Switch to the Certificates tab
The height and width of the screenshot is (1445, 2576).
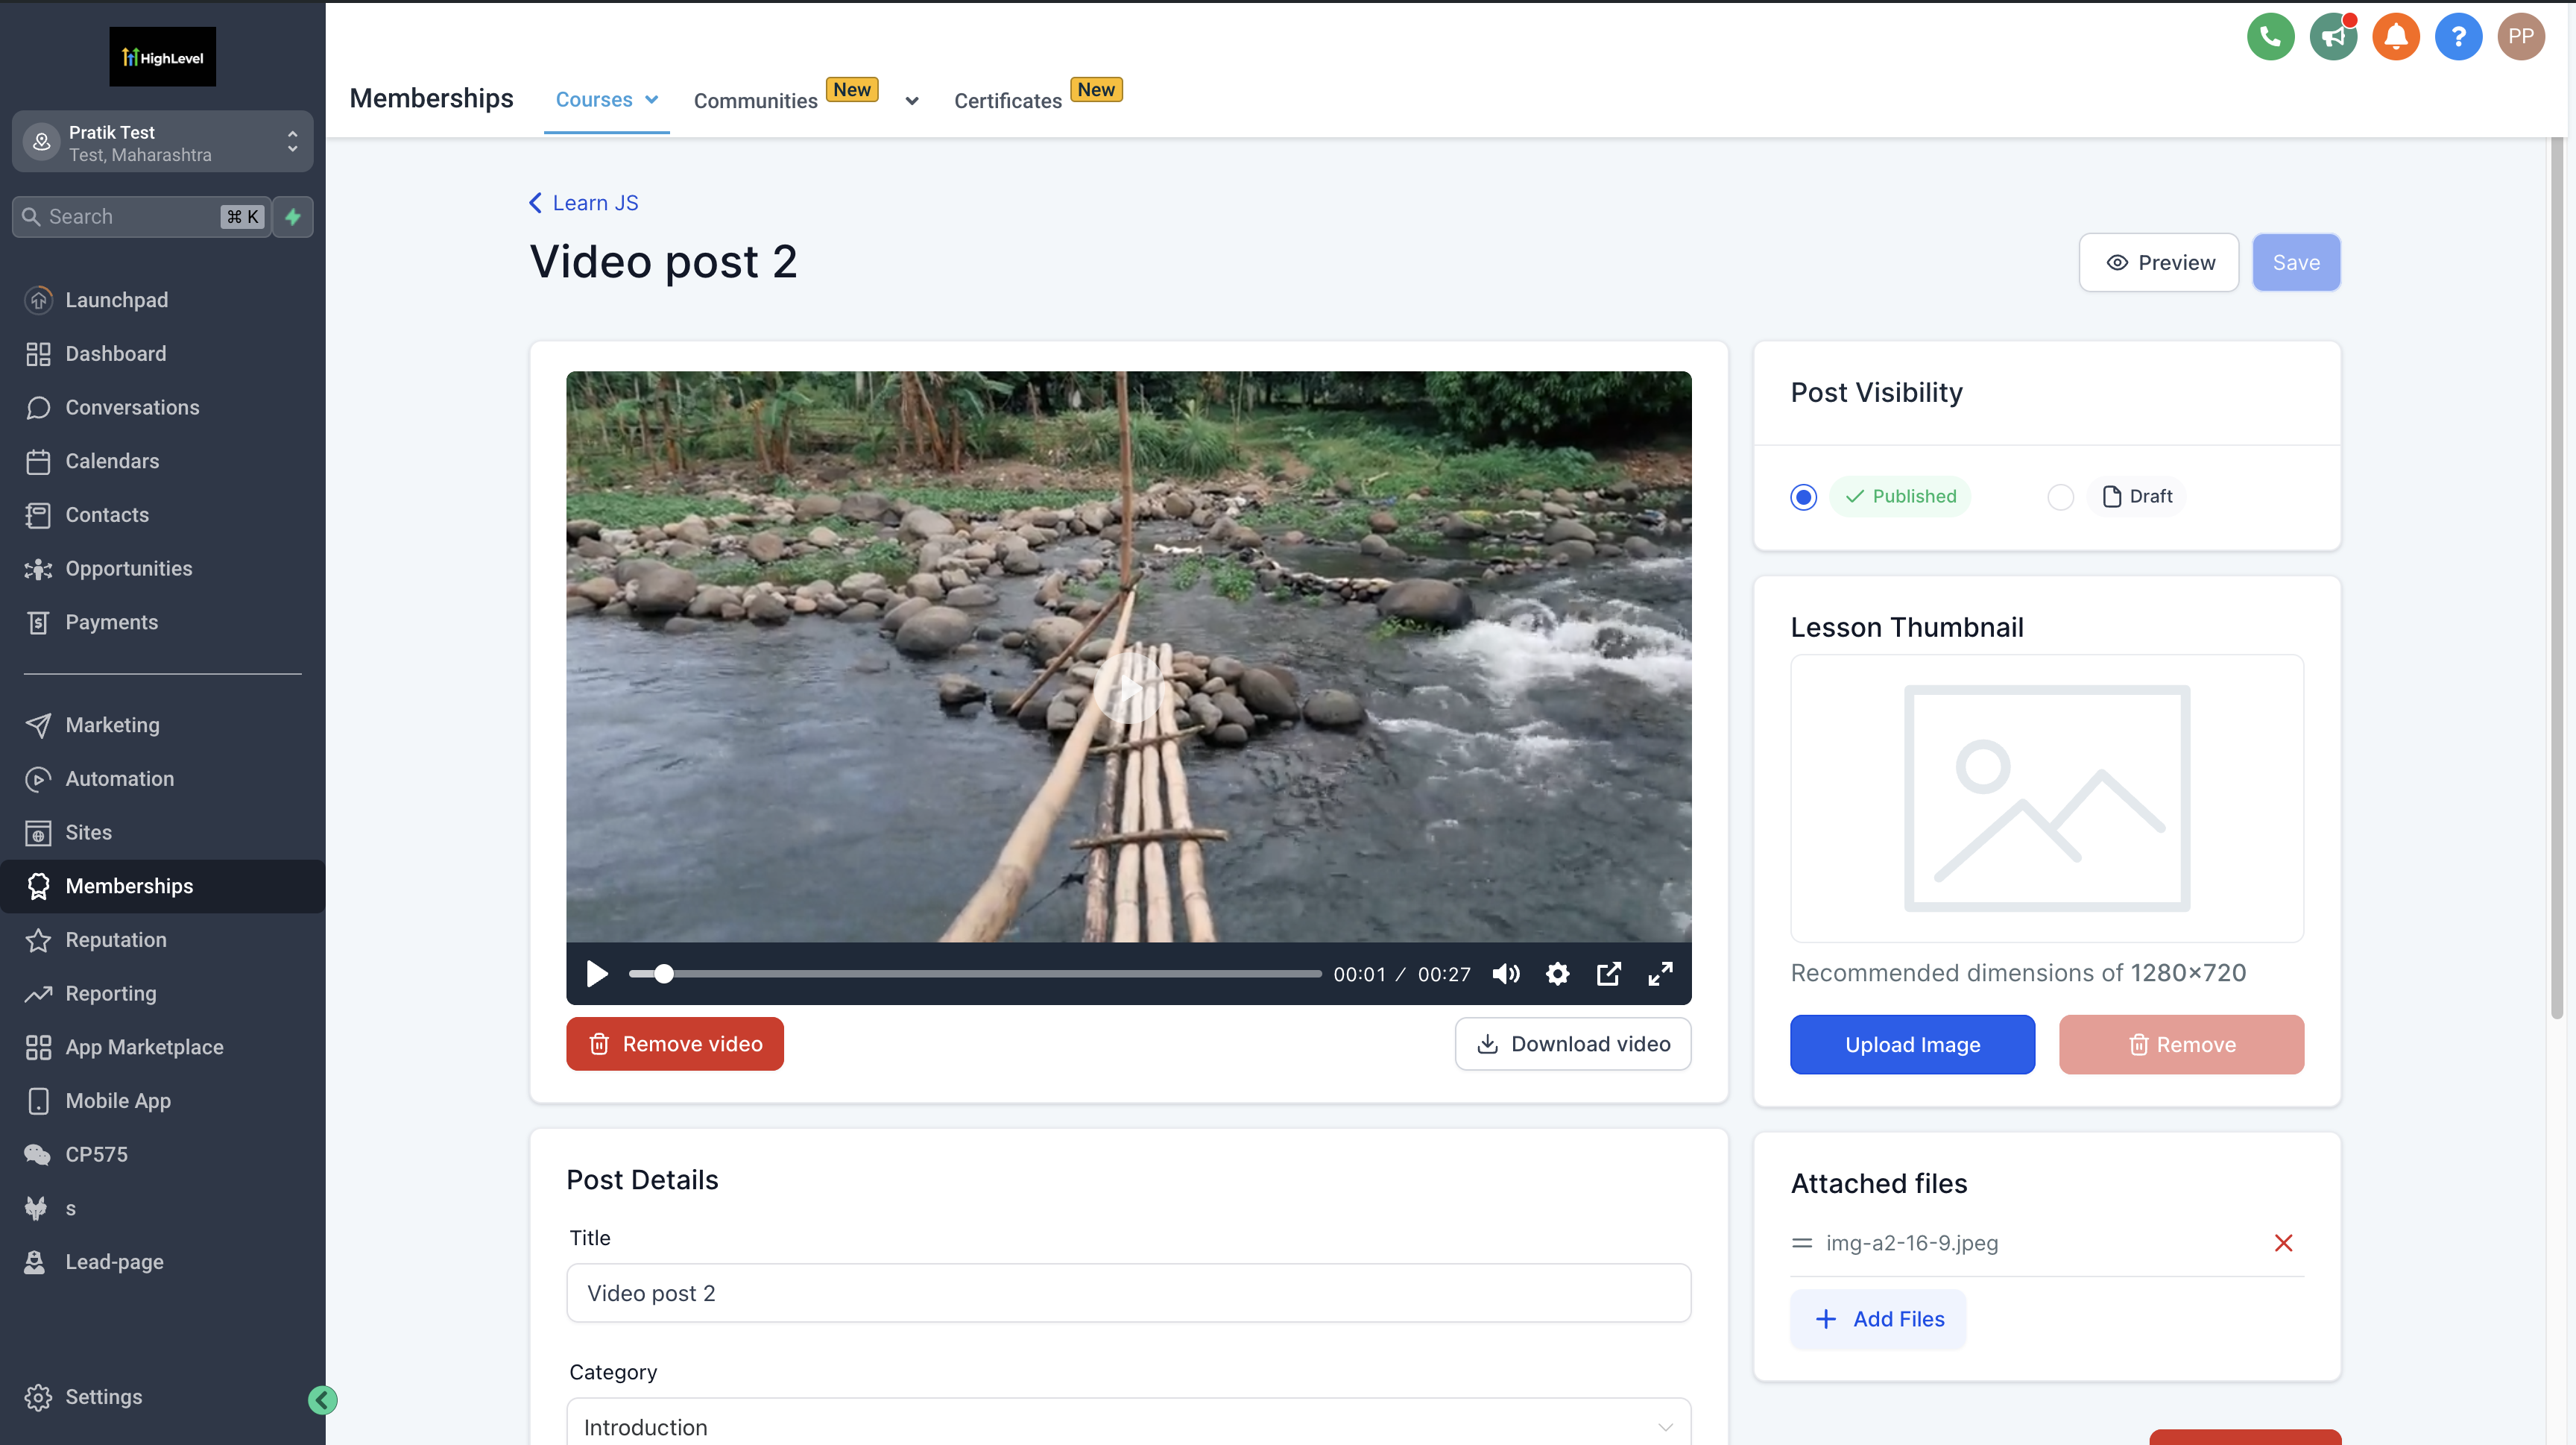1007,101
